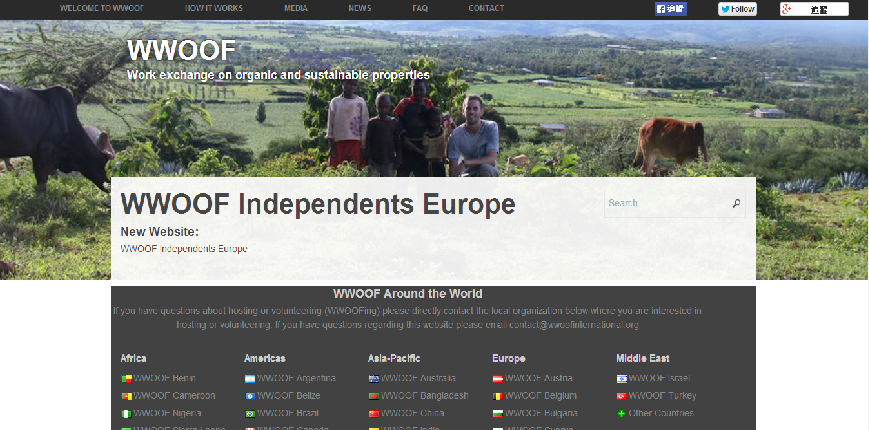This screenshot has width=869, height=430.
Task: Click the China flag icon
Action: pos(374,414)
